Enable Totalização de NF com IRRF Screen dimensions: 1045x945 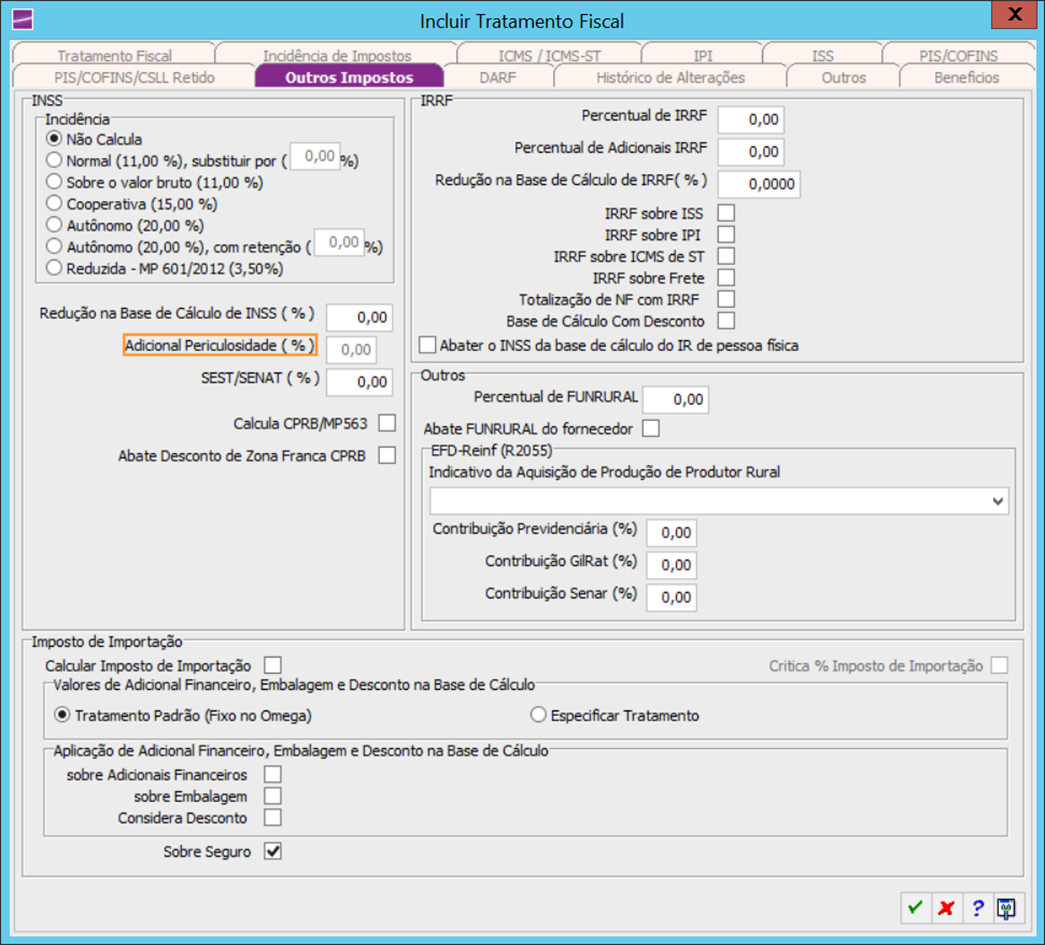click(x=726, y=299)
